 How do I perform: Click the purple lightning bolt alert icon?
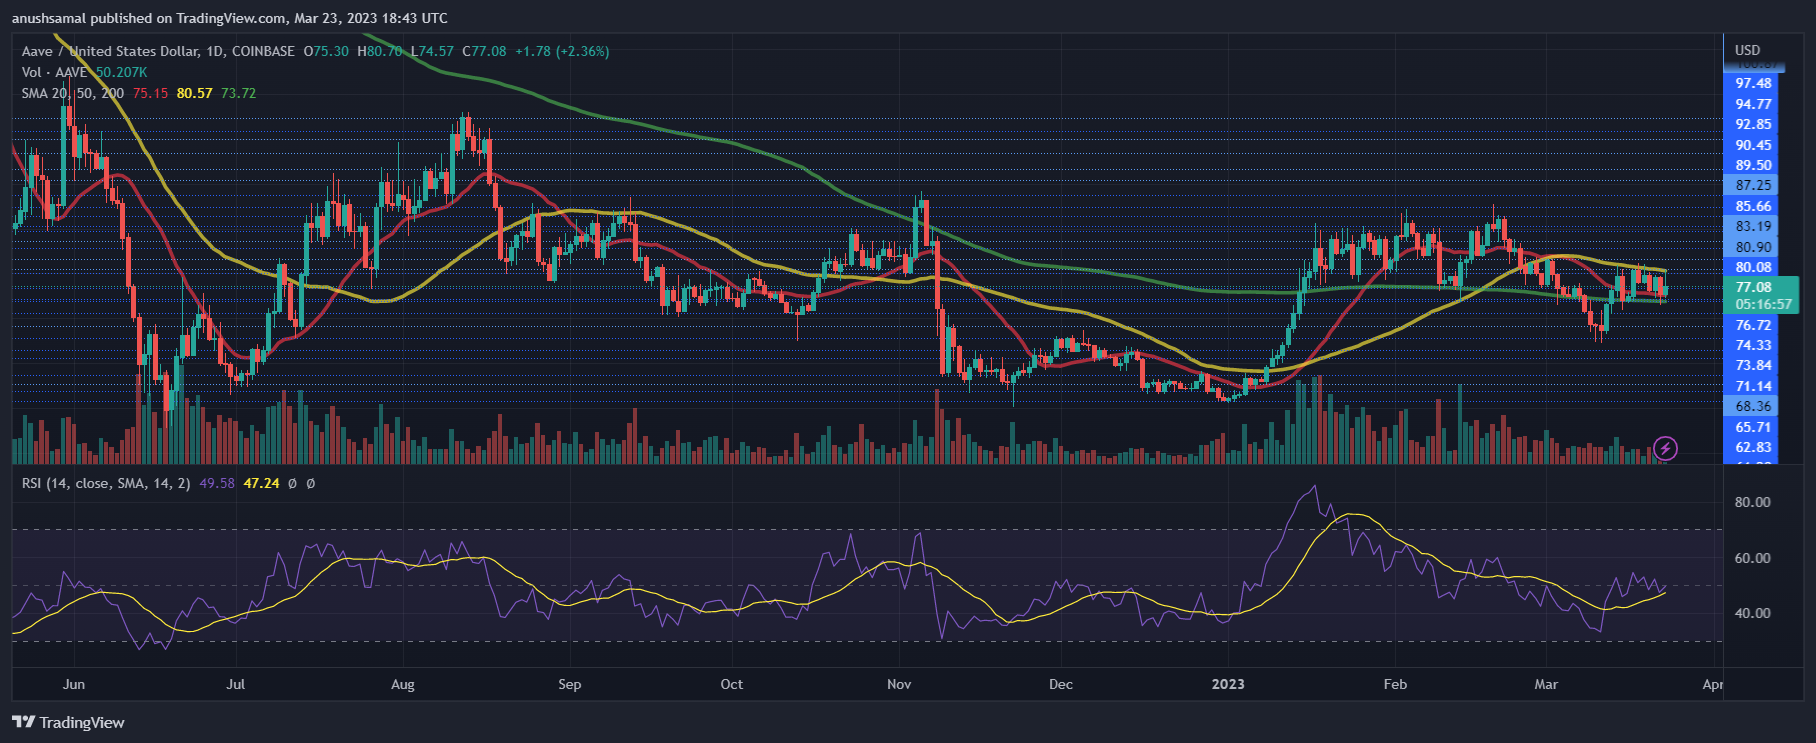tap(1665, 448)
